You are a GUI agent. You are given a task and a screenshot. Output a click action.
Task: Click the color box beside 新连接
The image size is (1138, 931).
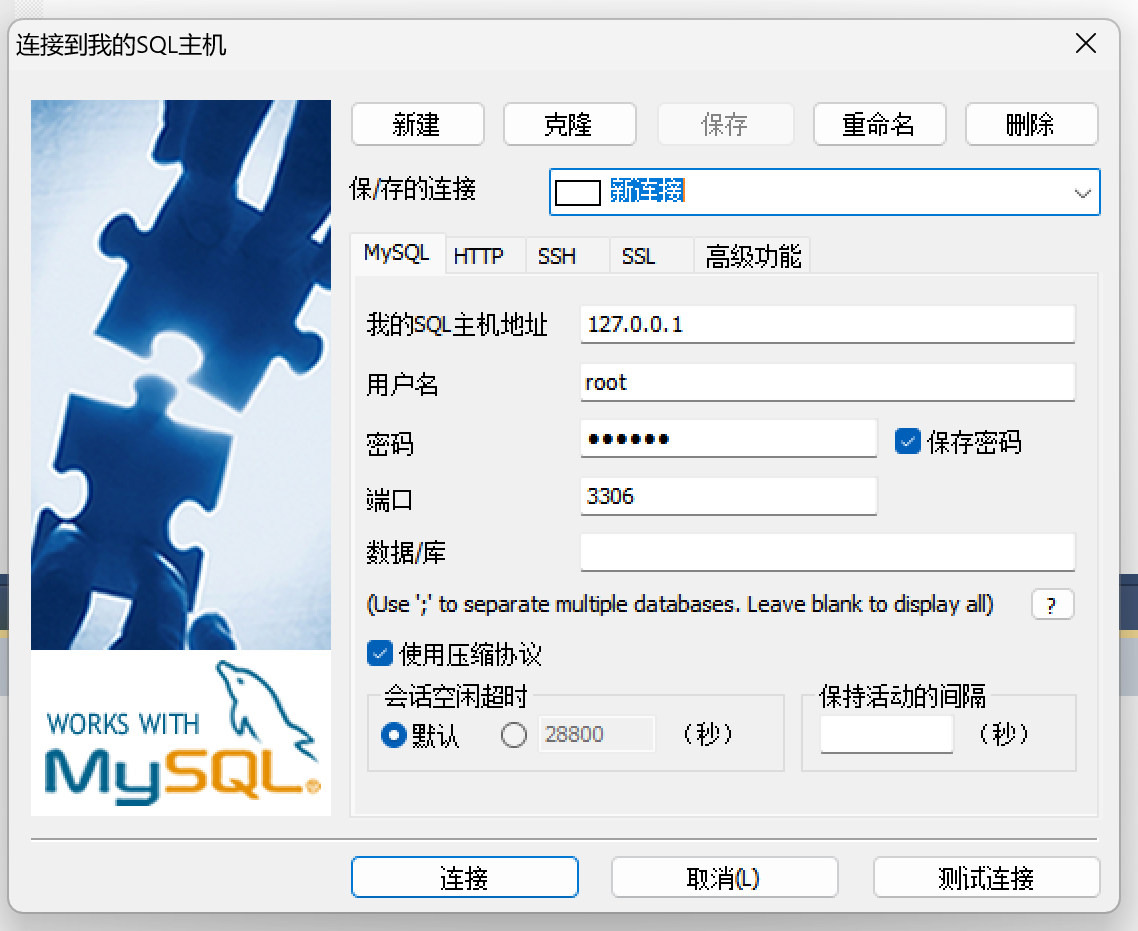(578, 193)
